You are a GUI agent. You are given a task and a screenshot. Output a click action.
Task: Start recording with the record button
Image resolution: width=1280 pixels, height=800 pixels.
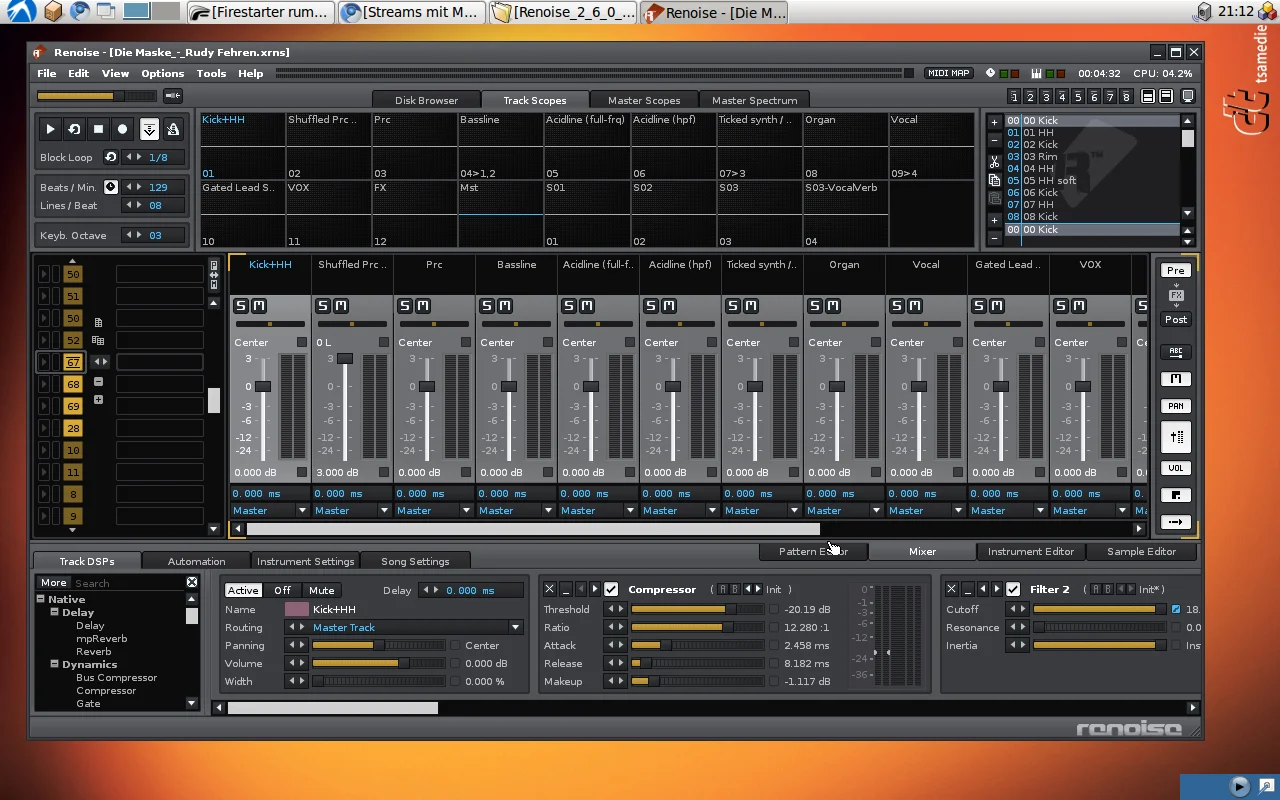click(123, 129)
